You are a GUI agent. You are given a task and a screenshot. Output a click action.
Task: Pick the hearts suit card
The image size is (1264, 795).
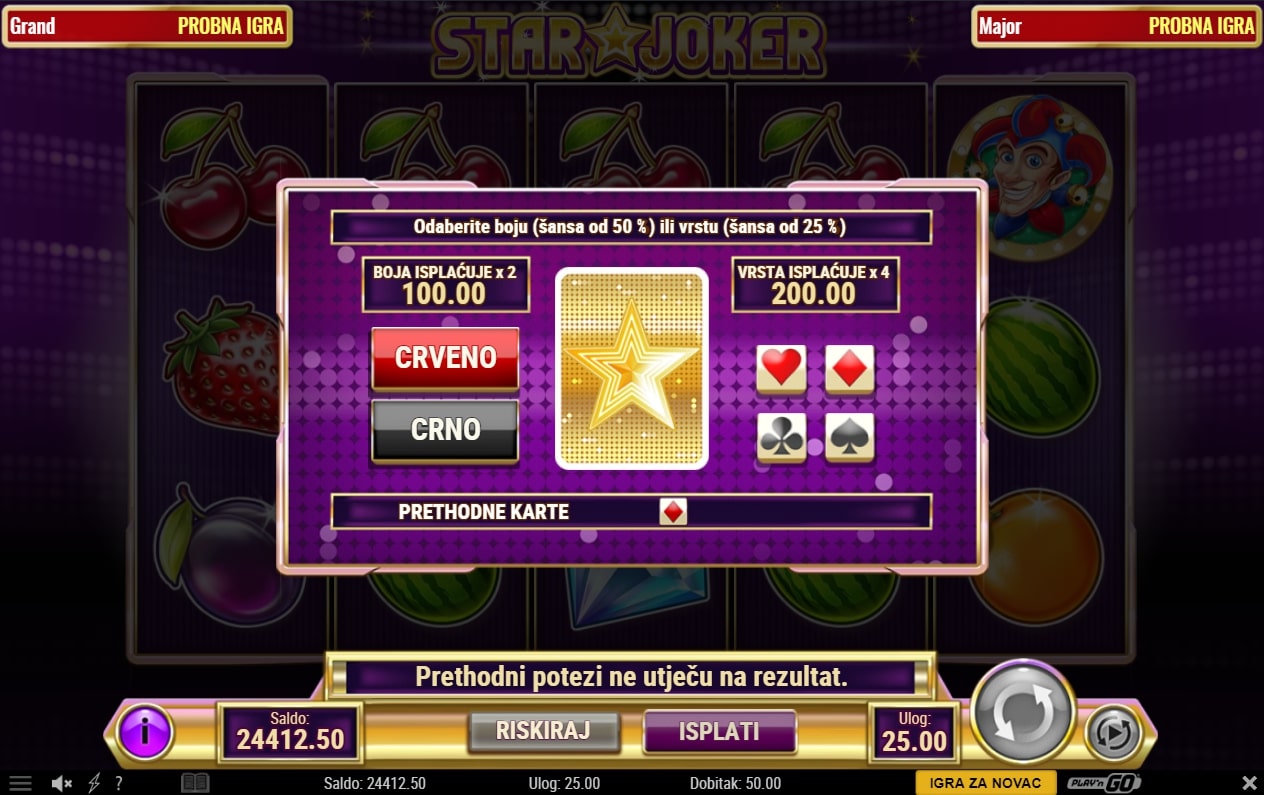[781, 369]
